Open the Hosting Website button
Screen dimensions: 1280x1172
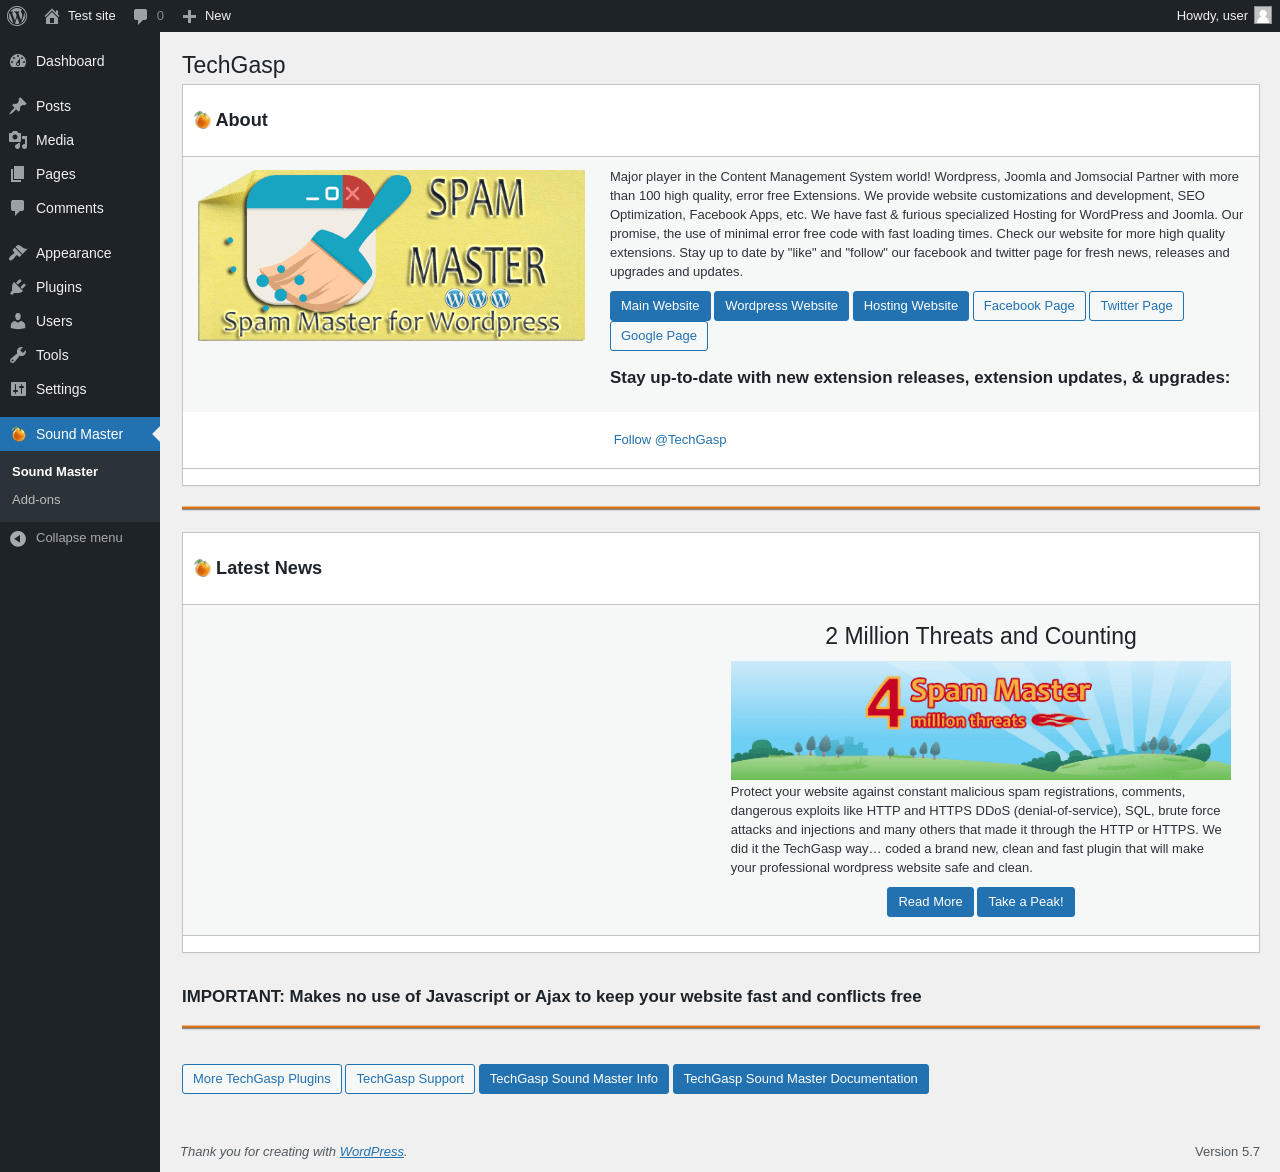coord(911,306)
